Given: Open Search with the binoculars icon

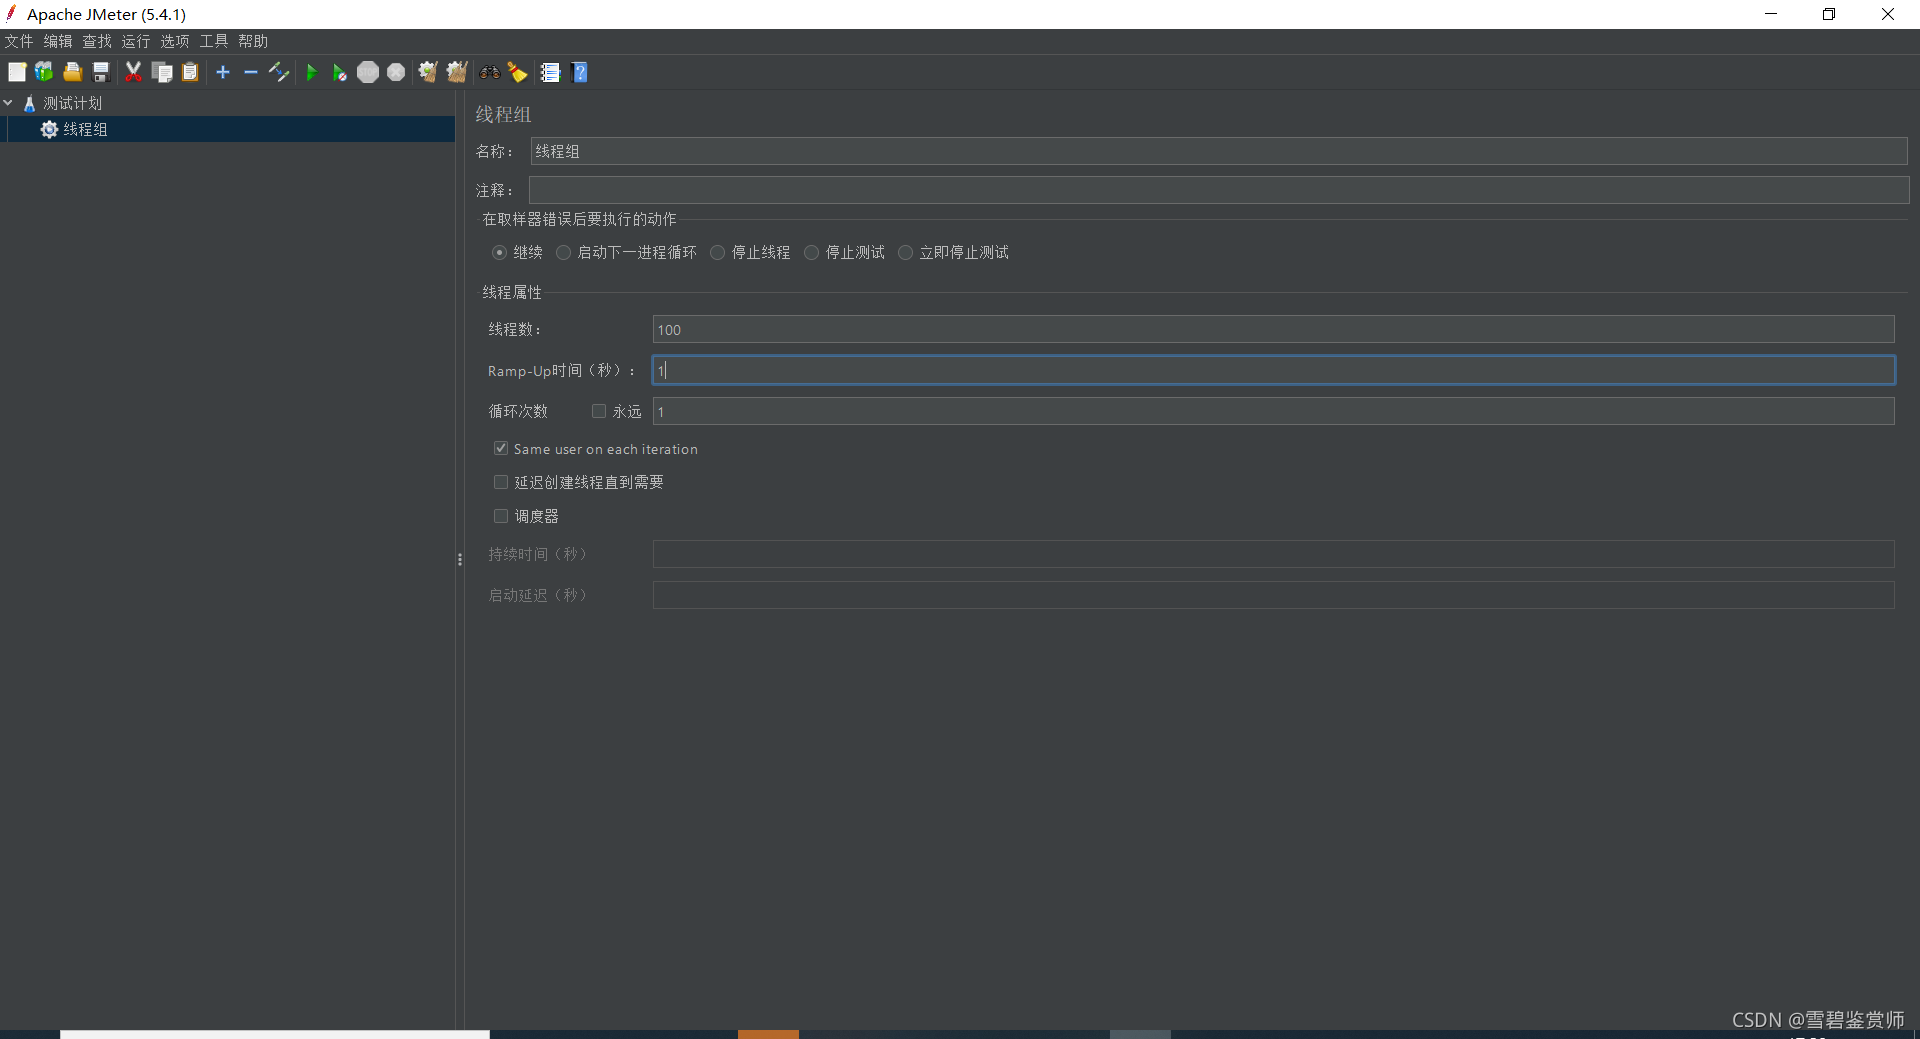Looking at the screenshot, I should tap(489, 72).
